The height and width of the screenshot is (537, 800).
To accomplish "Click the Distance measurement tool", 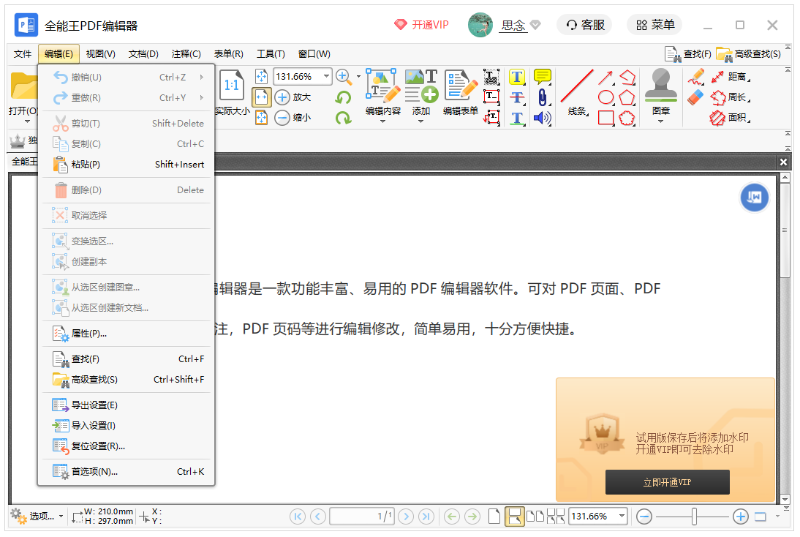I will tap(731, 77).
